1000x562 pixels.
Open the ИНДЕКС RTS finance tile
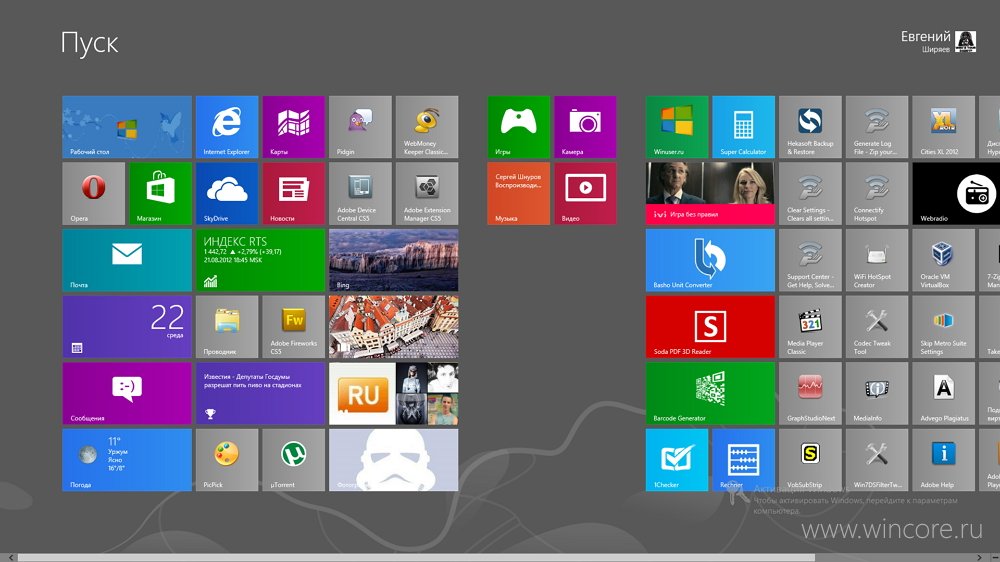point(260,260)
